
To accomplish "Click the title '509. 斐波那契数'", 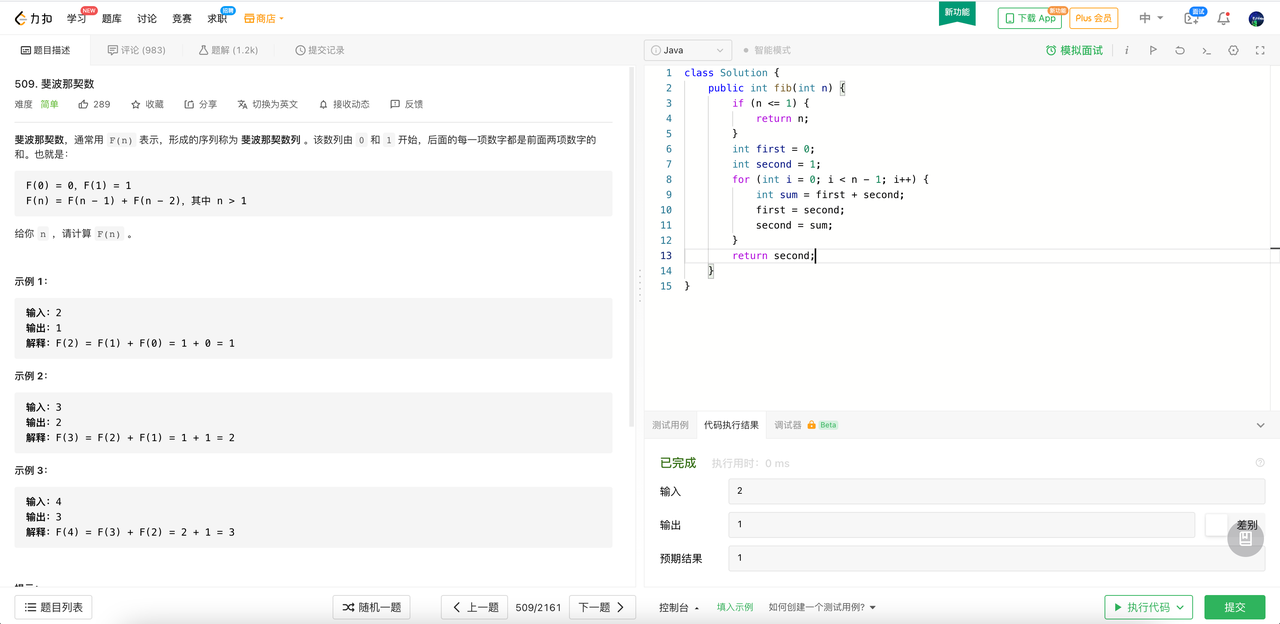I will 54,84.
